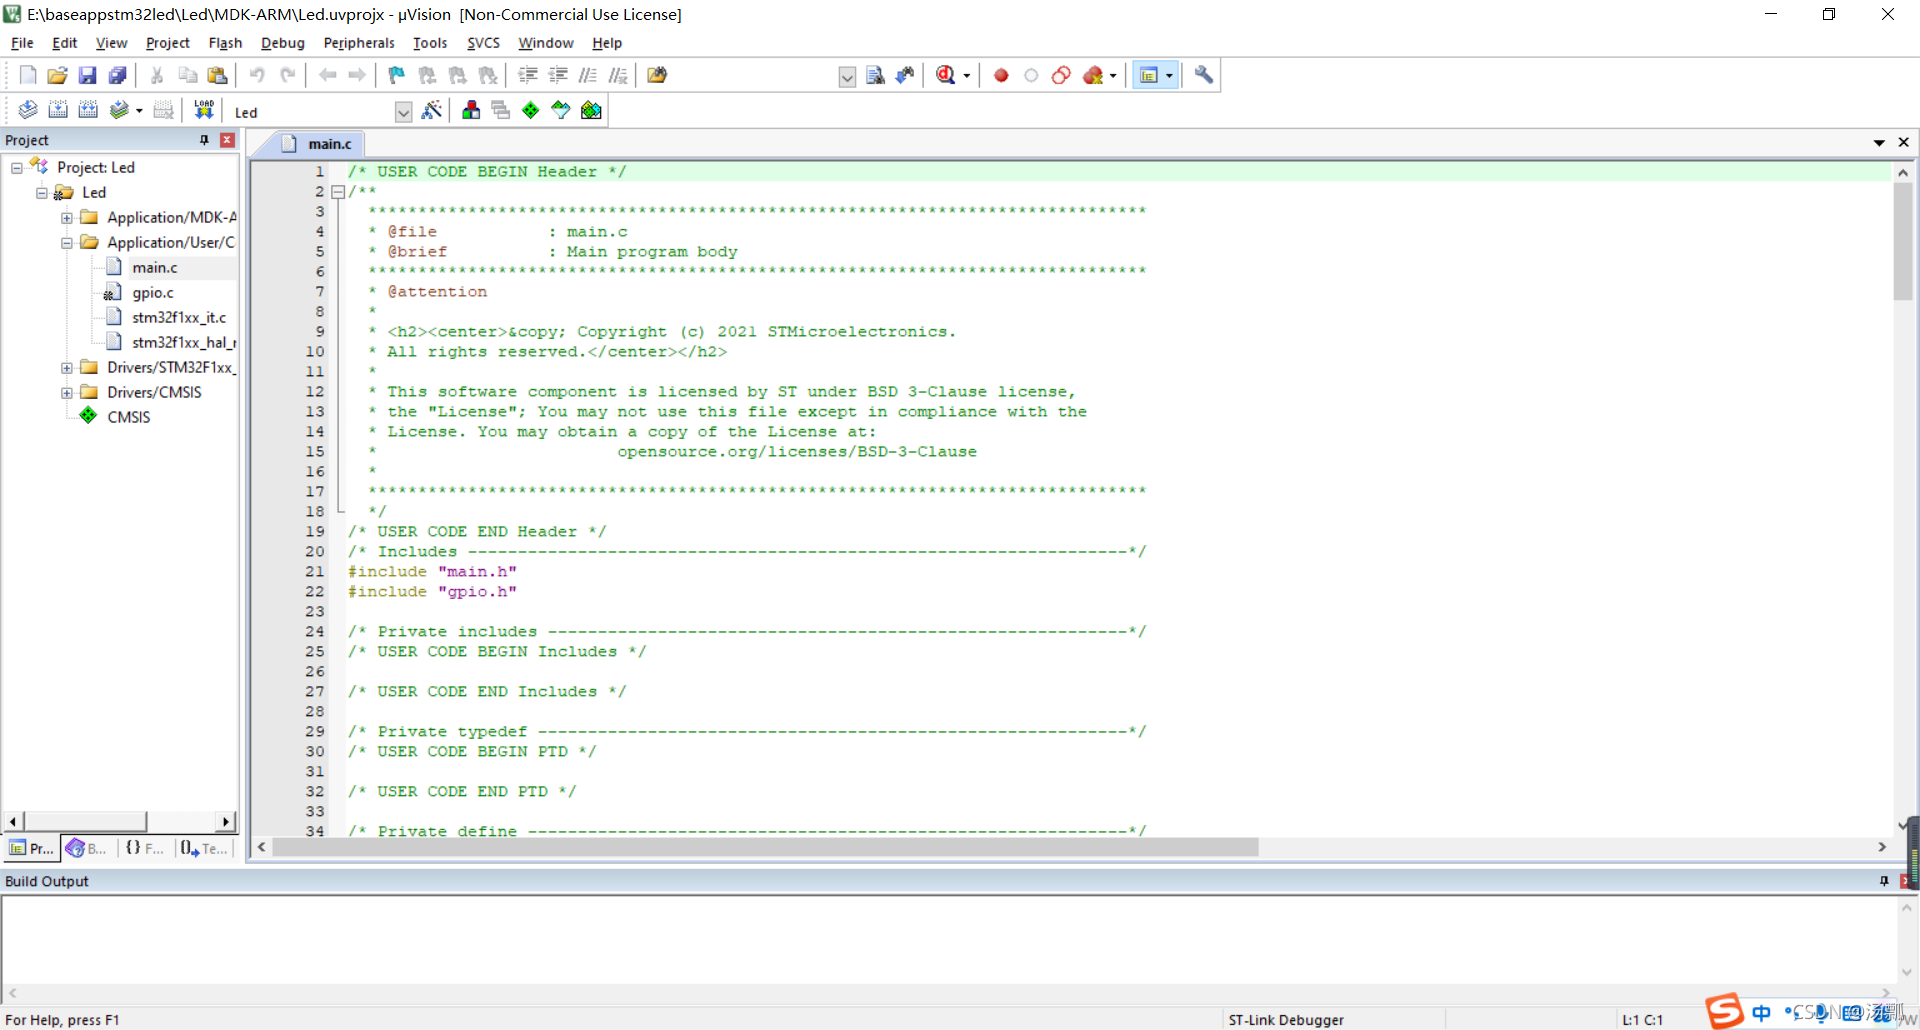Viewport: 1920px width, 1030px height.
Task: Open batch build dropdown arrow
Action: [x=139, y=111]
